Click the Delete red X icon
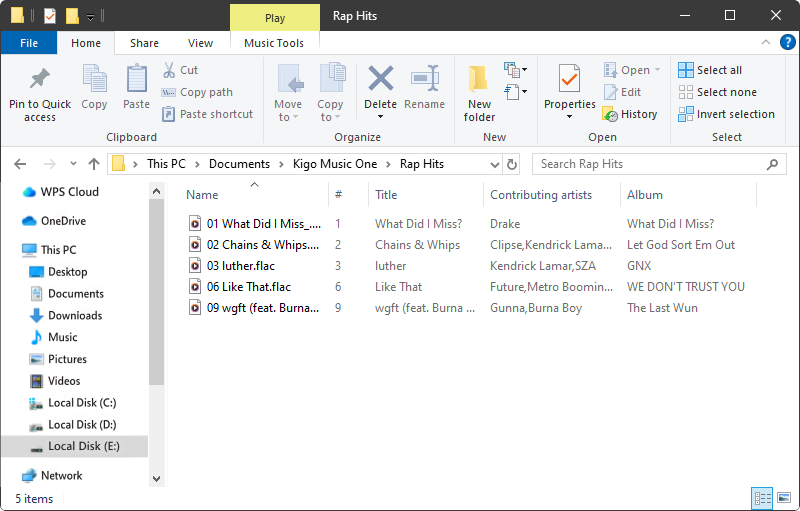This screenshot has height=511, width=800. tap(380, 80)
